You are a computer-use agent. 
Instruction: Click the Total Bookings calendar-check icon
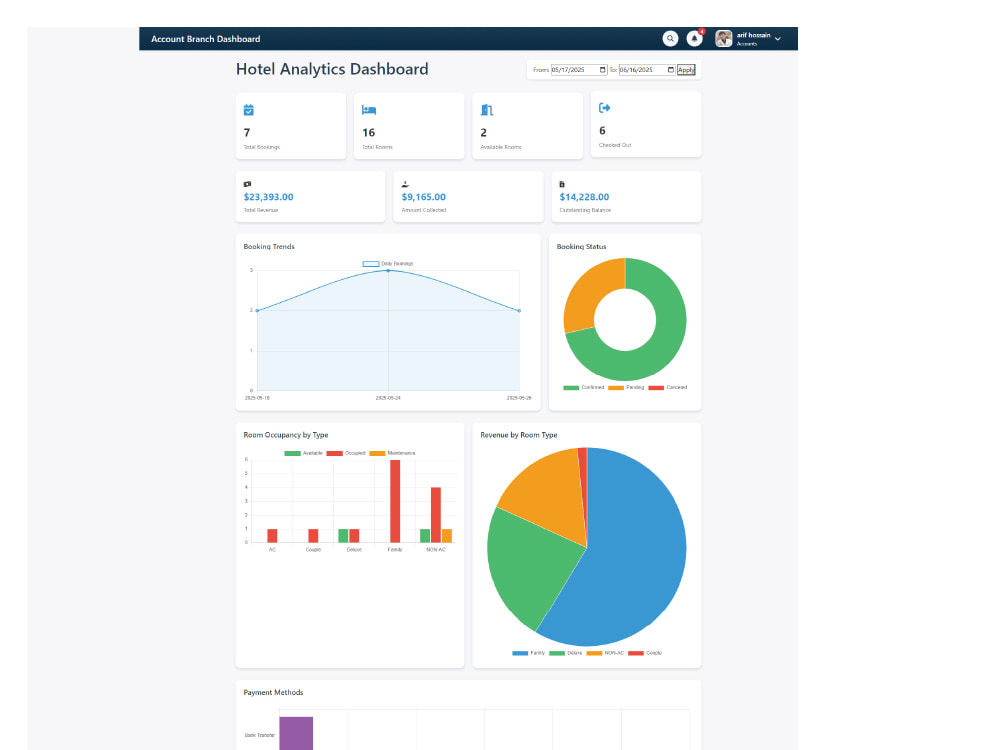click(249, 110)
